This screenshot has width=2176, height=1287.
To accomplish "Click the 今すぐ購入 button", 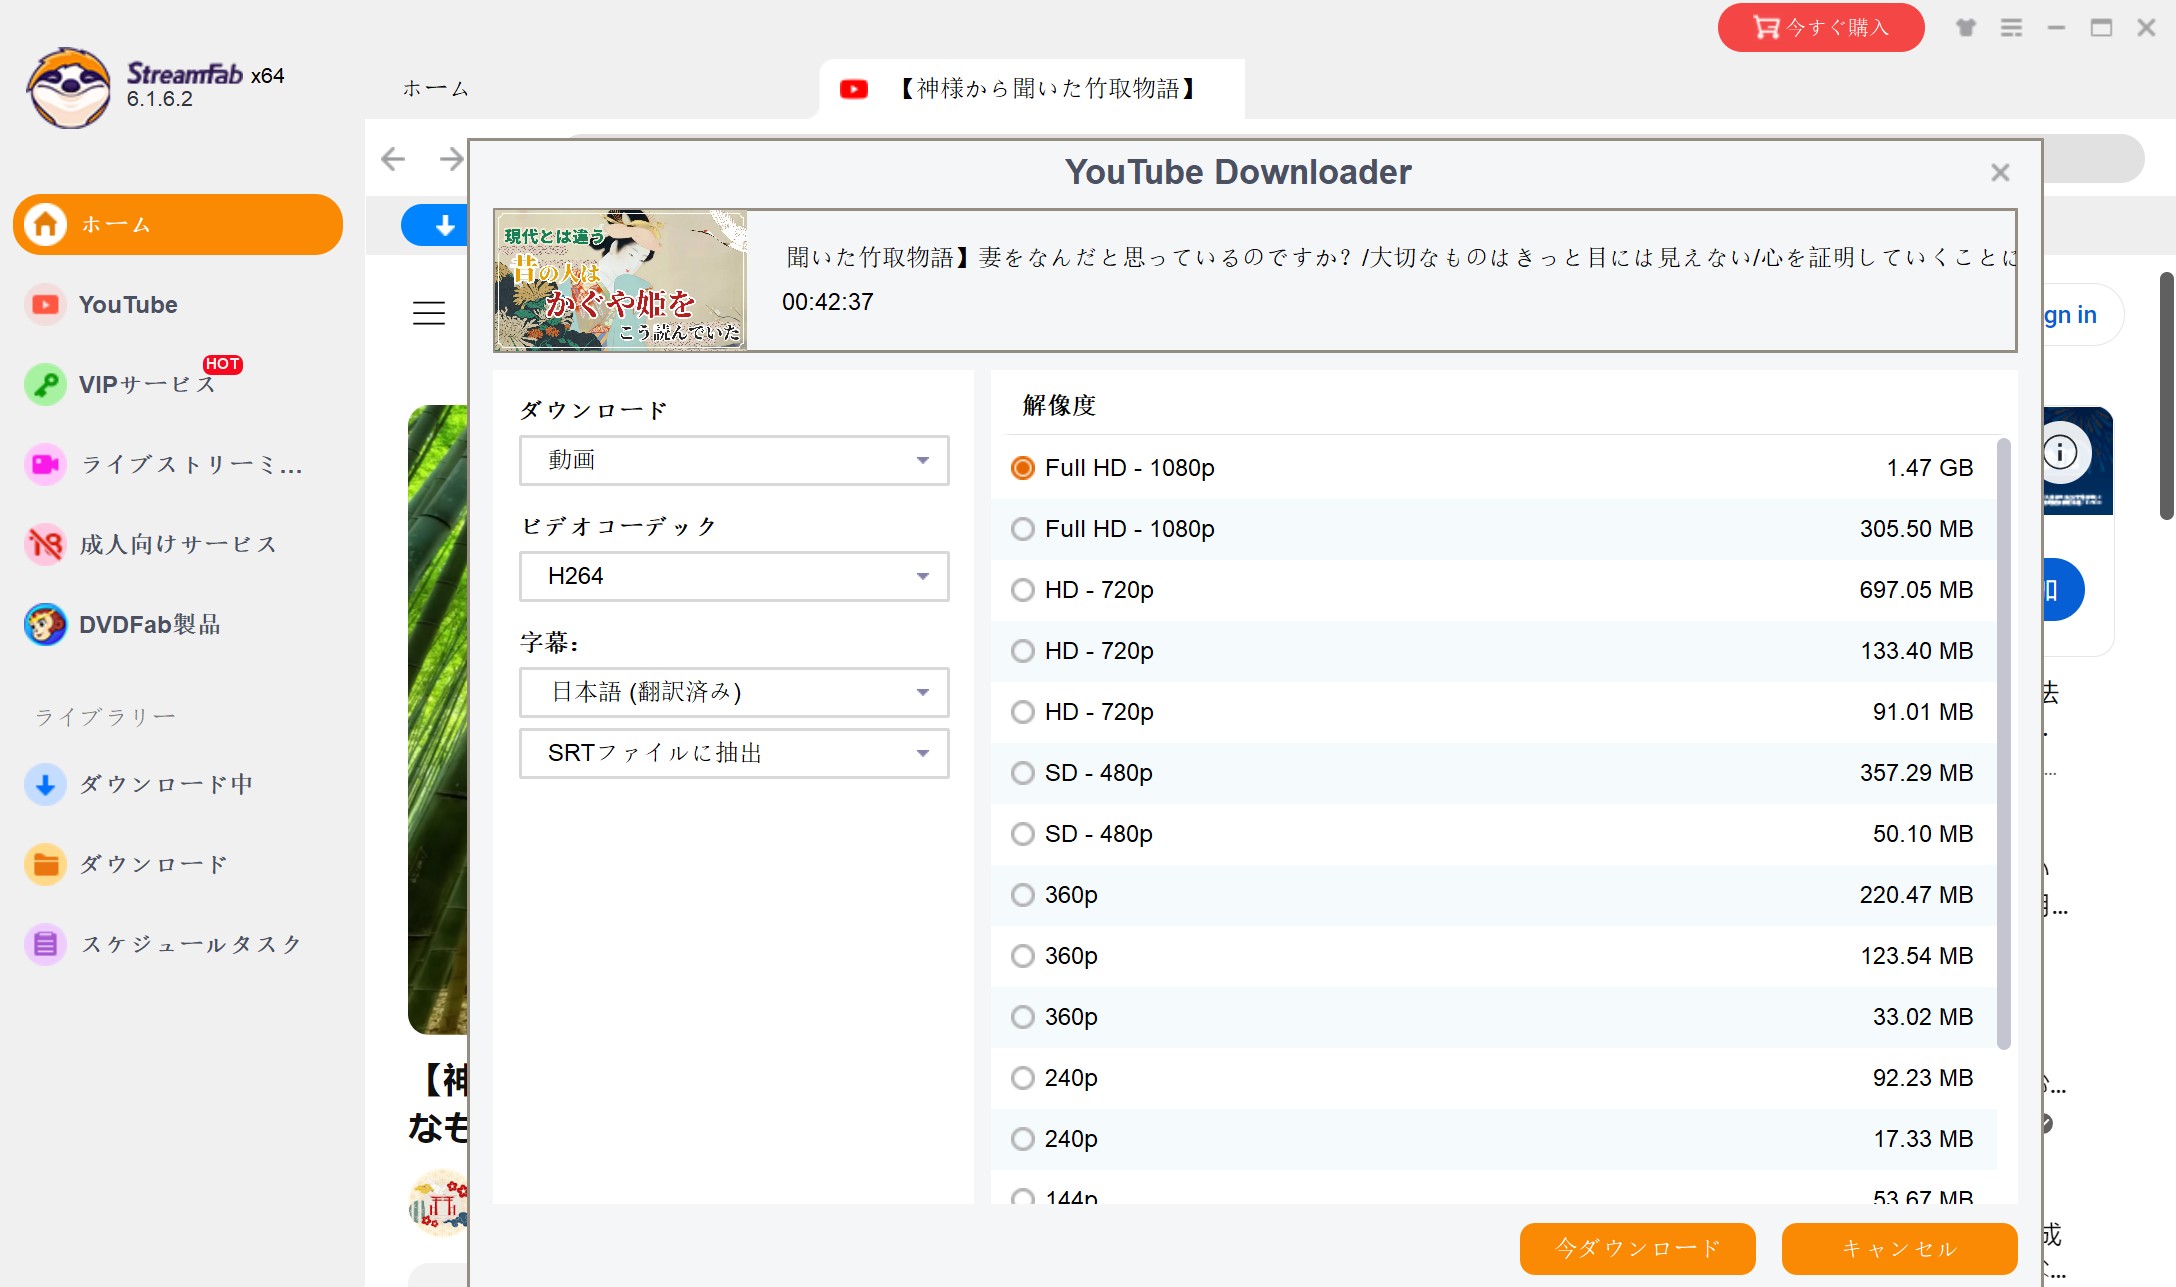I will [1821, 27].
